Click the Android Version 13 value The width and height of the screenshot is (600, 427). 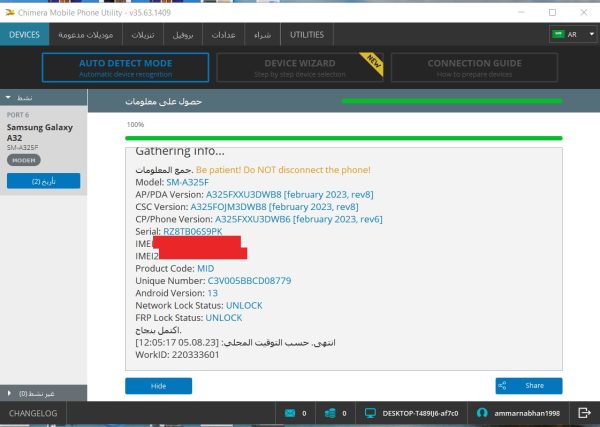coord(212,293)
